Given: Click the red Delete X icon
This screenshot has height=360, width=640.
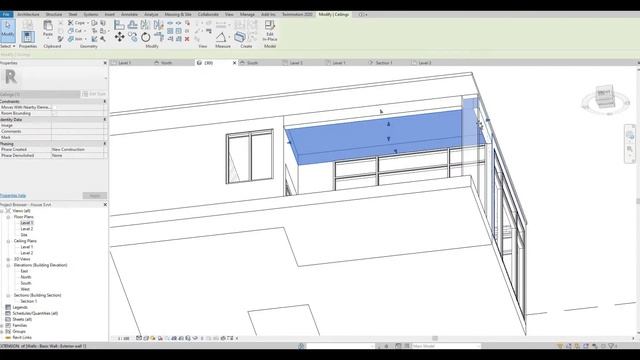Looking at the screenshot, I should pos(187,39).
